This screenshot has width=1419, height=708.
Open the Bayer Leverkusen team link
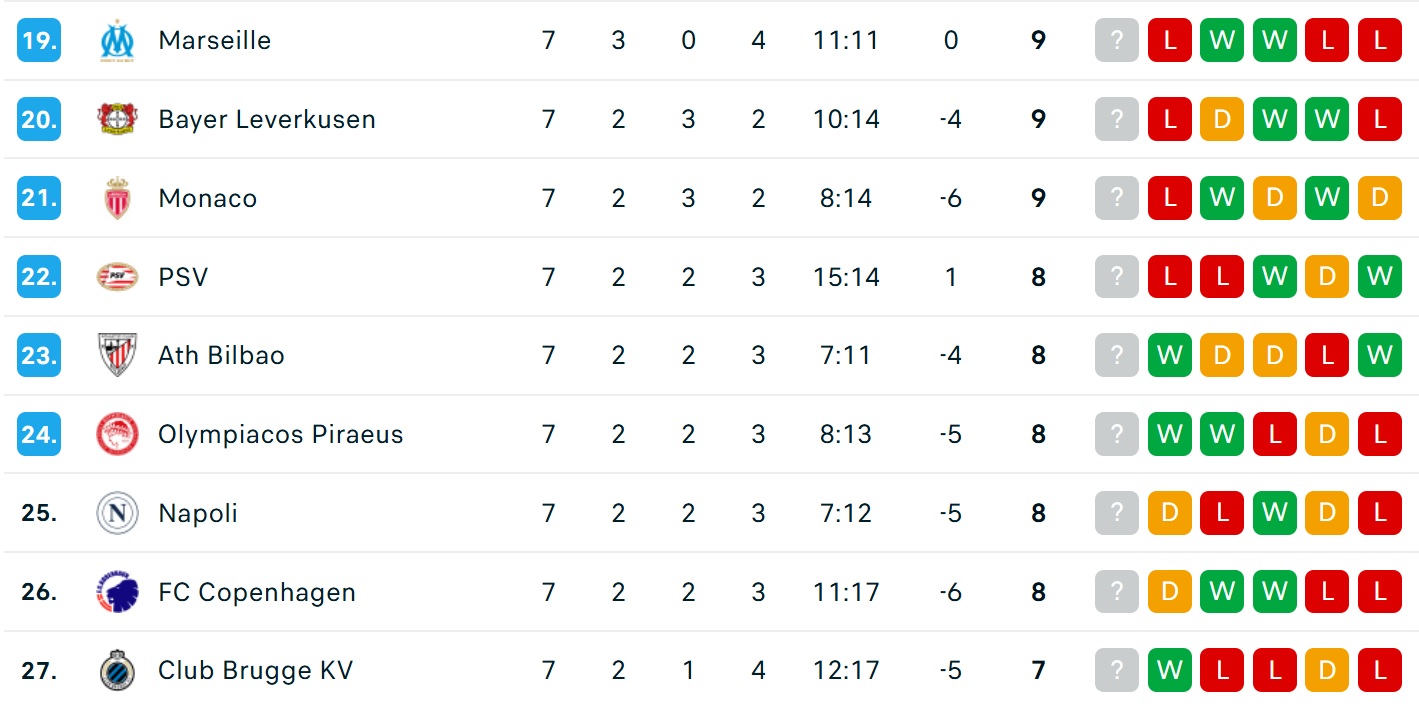click(266, 120)
